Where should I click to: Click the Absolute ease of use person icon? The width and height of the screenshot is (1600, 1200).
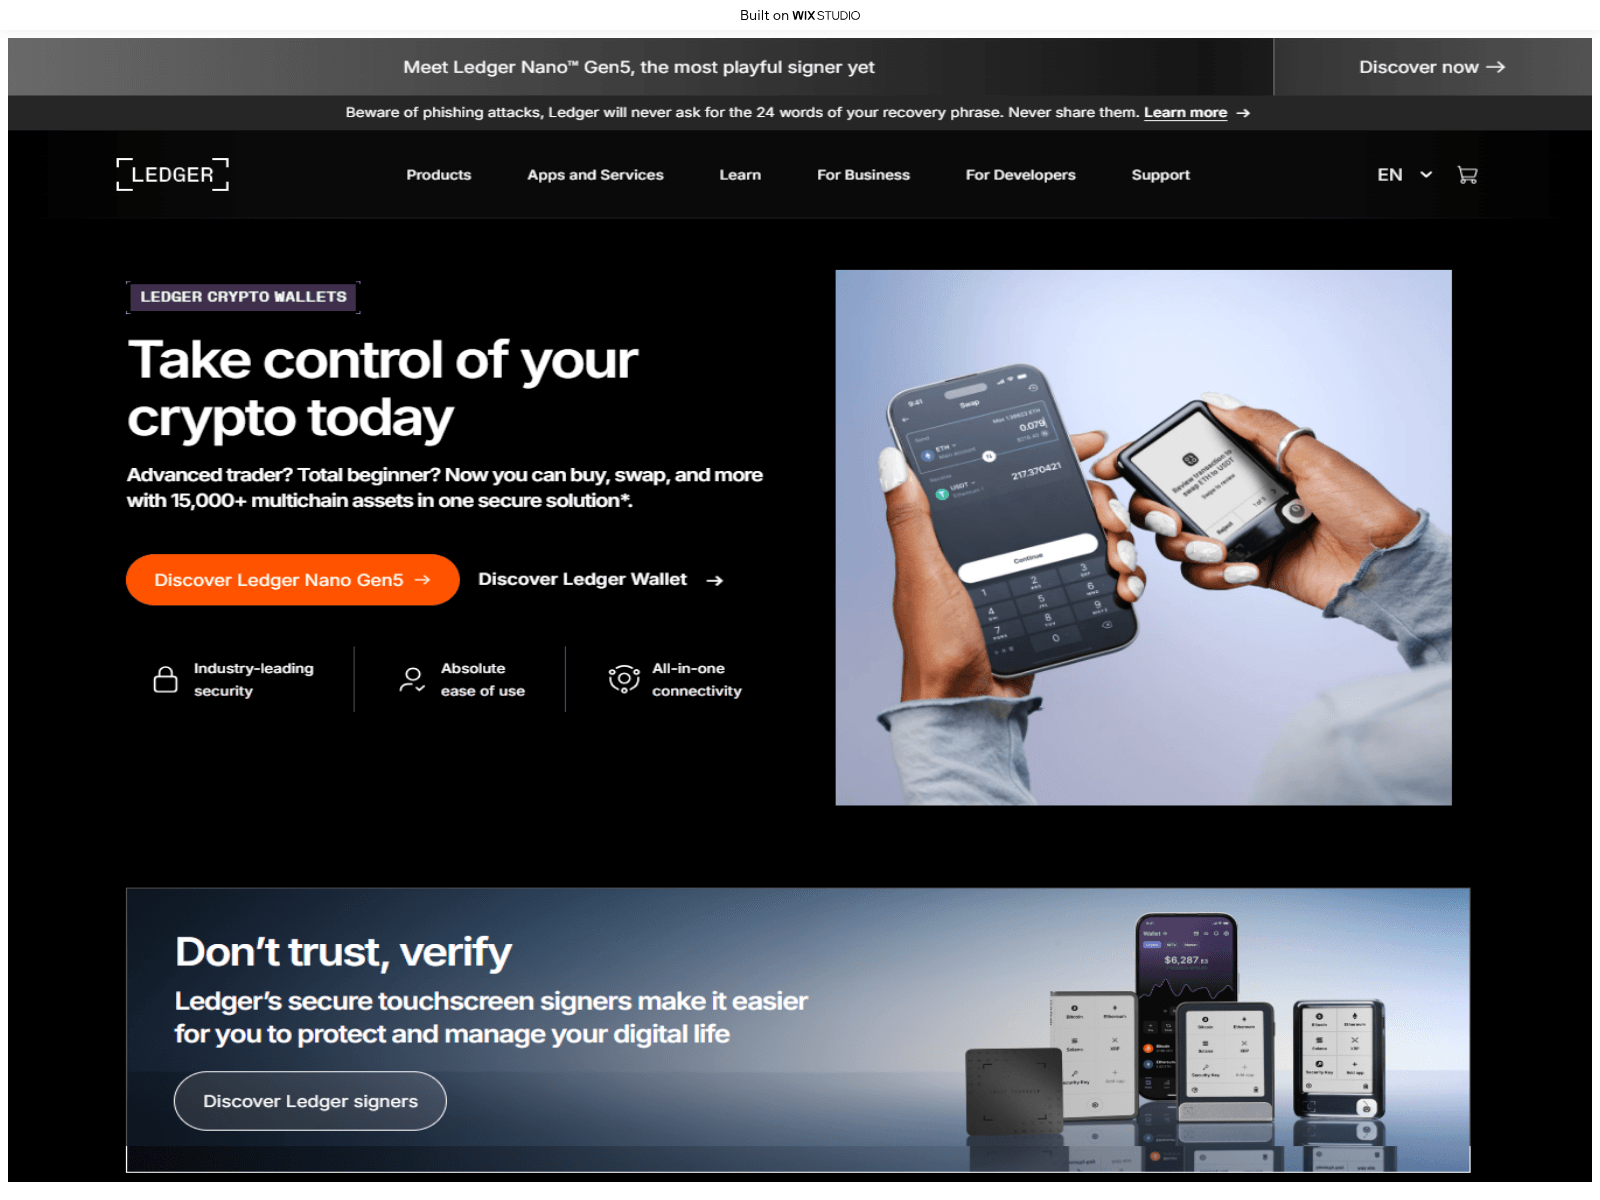(x=412, y=680)
